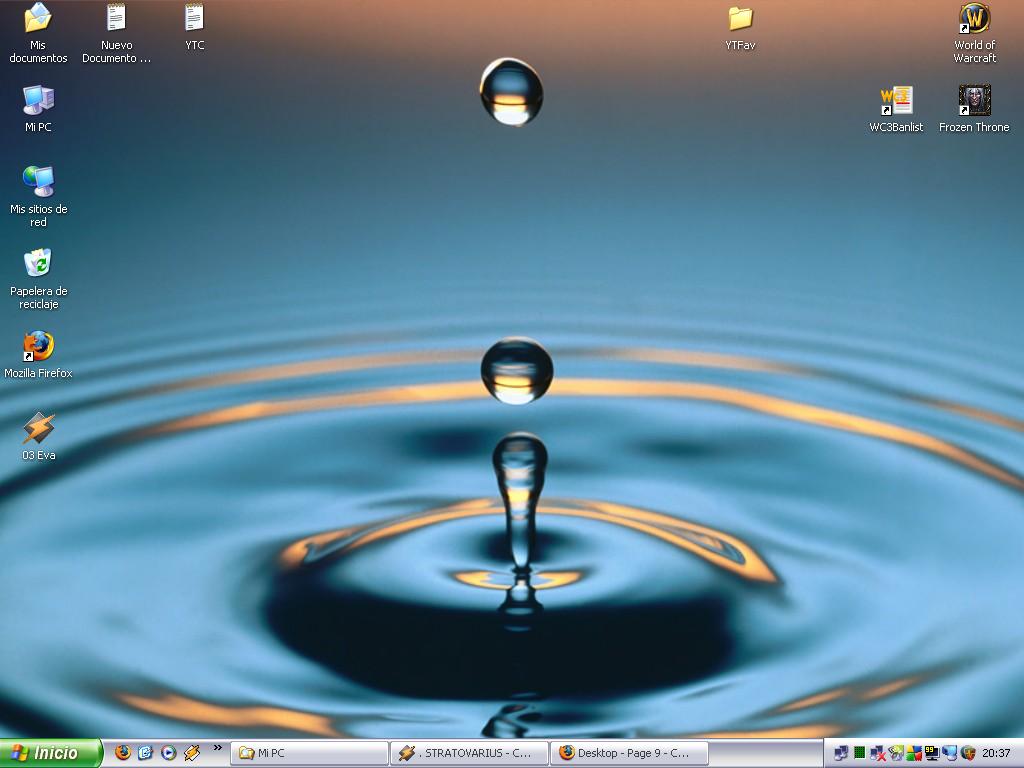
Task: Select the Nuevo Documento text file icon
Action: tap(116, 18)
